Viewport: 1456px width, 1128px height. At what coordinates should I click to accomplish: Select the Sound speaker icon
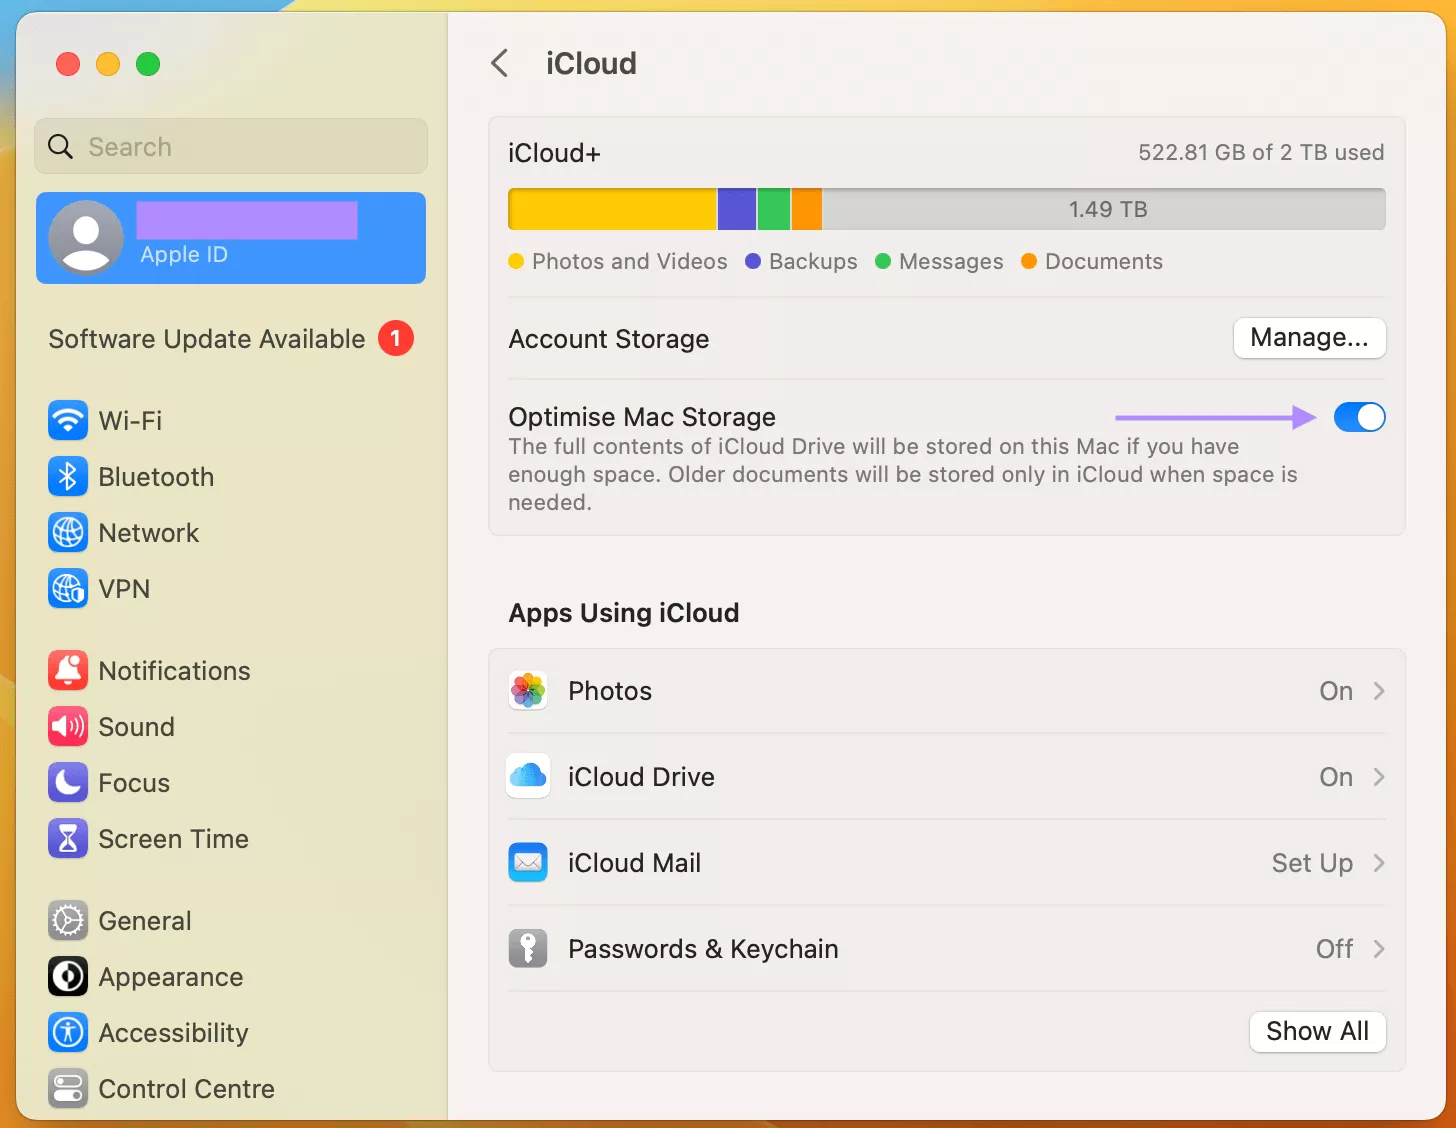click(x=67, y=727)
